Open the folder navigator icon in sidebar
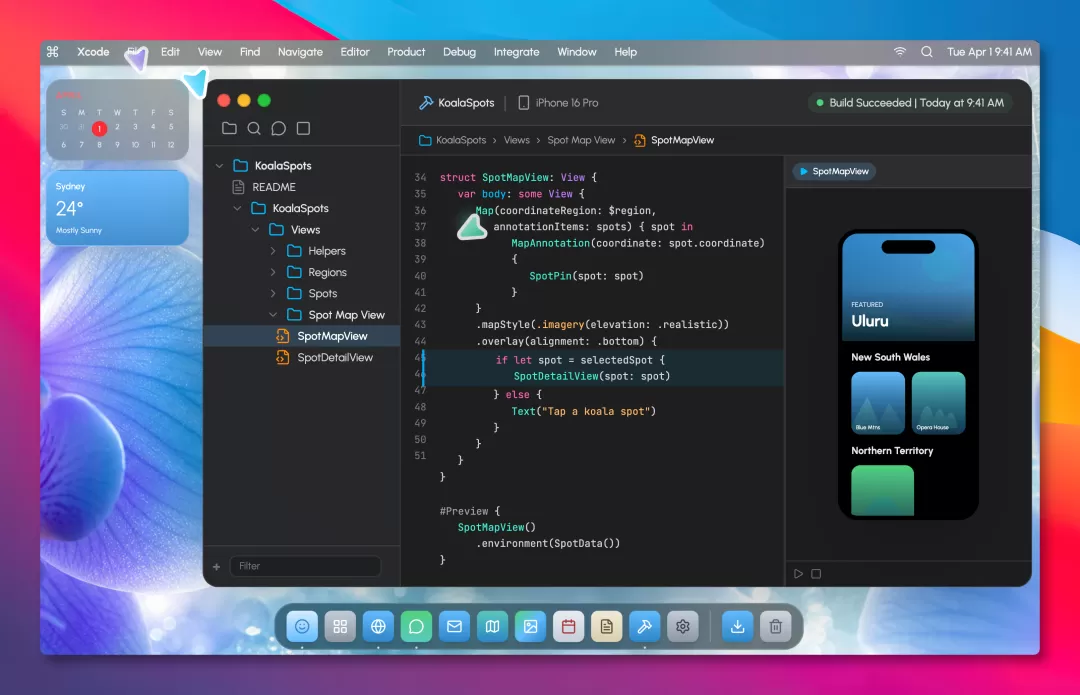 coord(229,128)
